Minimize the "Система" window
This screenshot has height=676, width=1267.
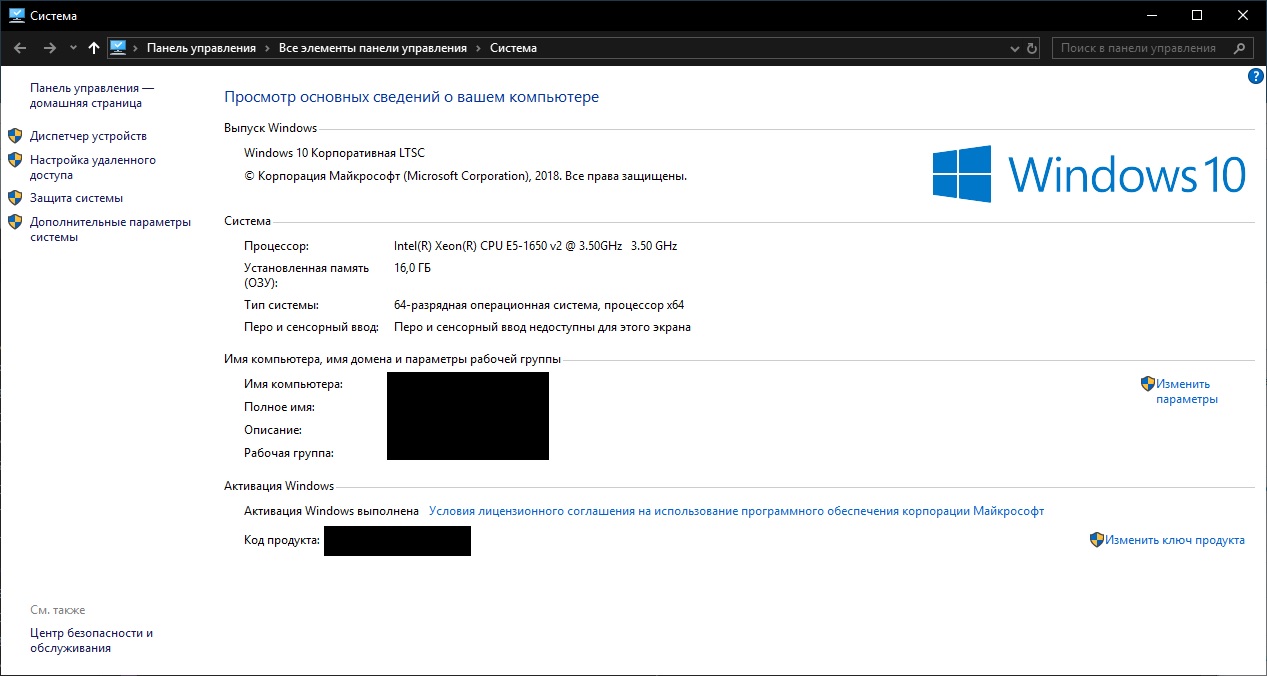coord(1151,15)
